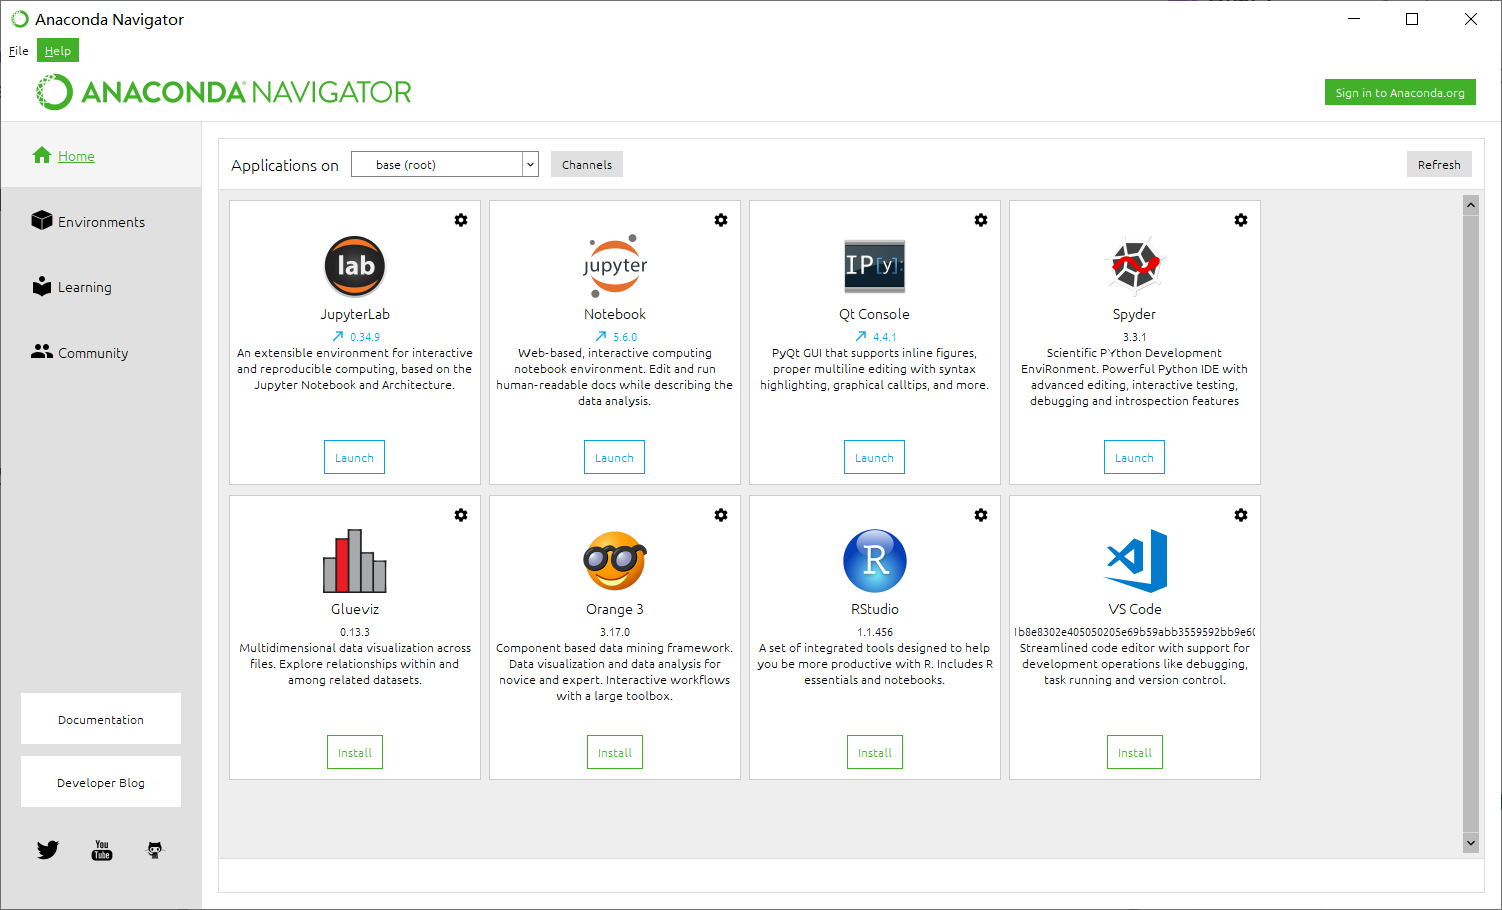Click the Channels button
The height and width of the screenshot is (910, 1502).
[587, 164]
